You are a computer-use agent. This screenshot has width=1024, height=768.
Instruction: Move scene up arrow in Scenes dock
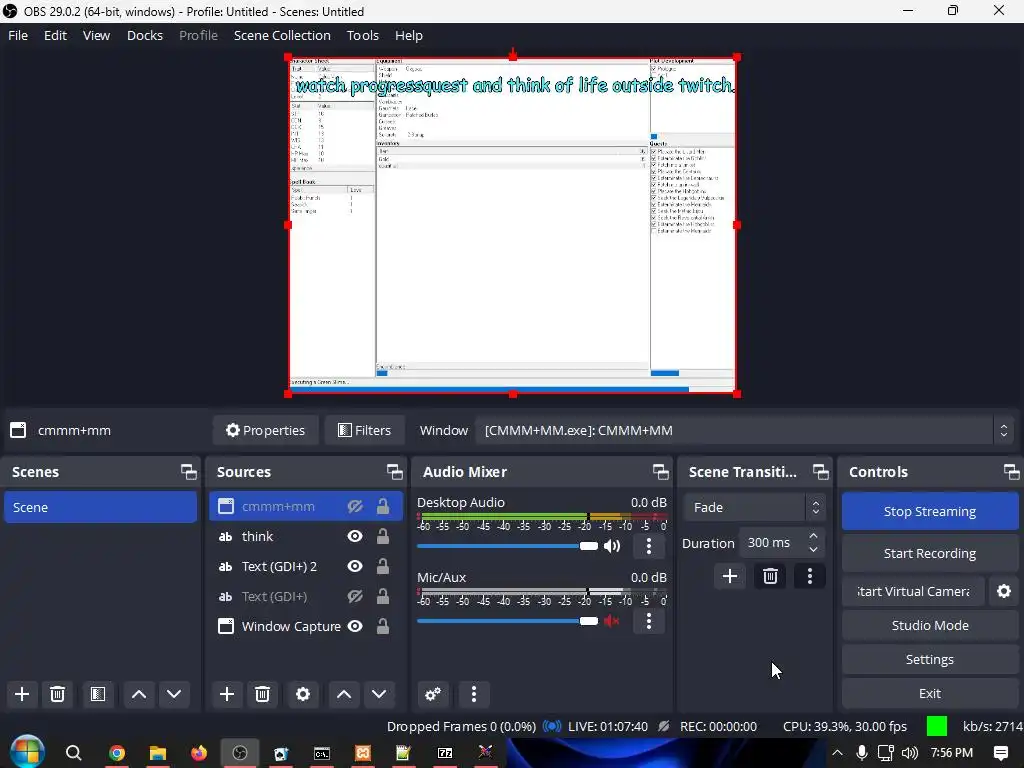pyautogui.click(x=138, y=694)
